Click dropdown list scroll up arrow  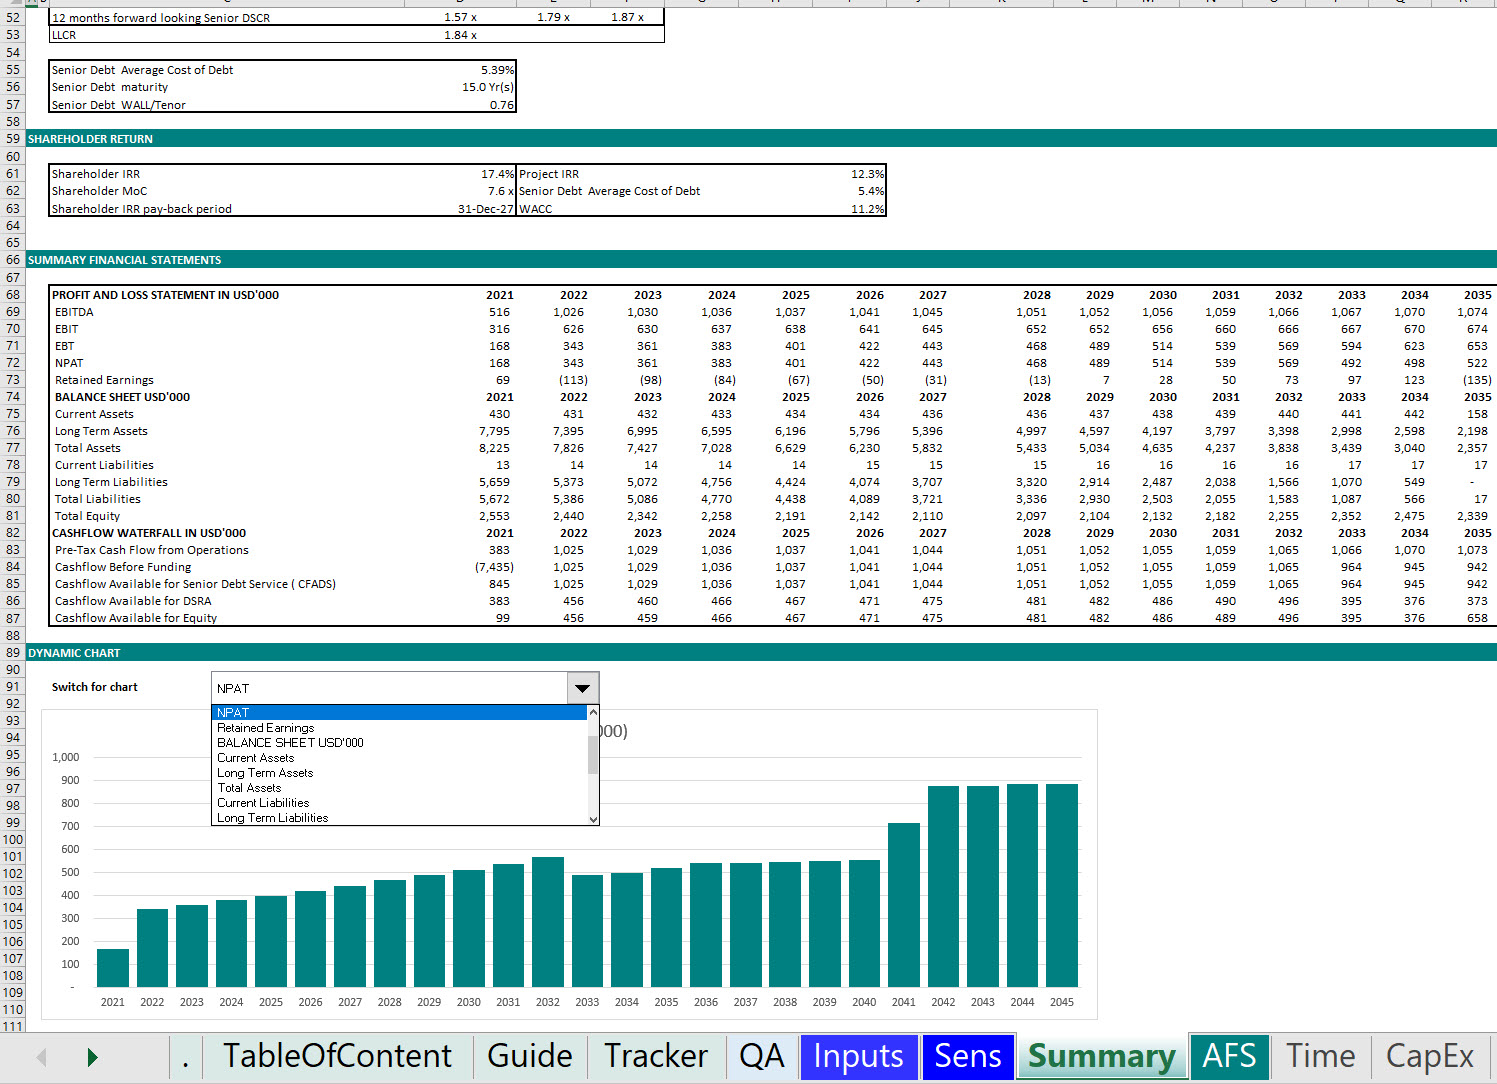coord(593,712)
